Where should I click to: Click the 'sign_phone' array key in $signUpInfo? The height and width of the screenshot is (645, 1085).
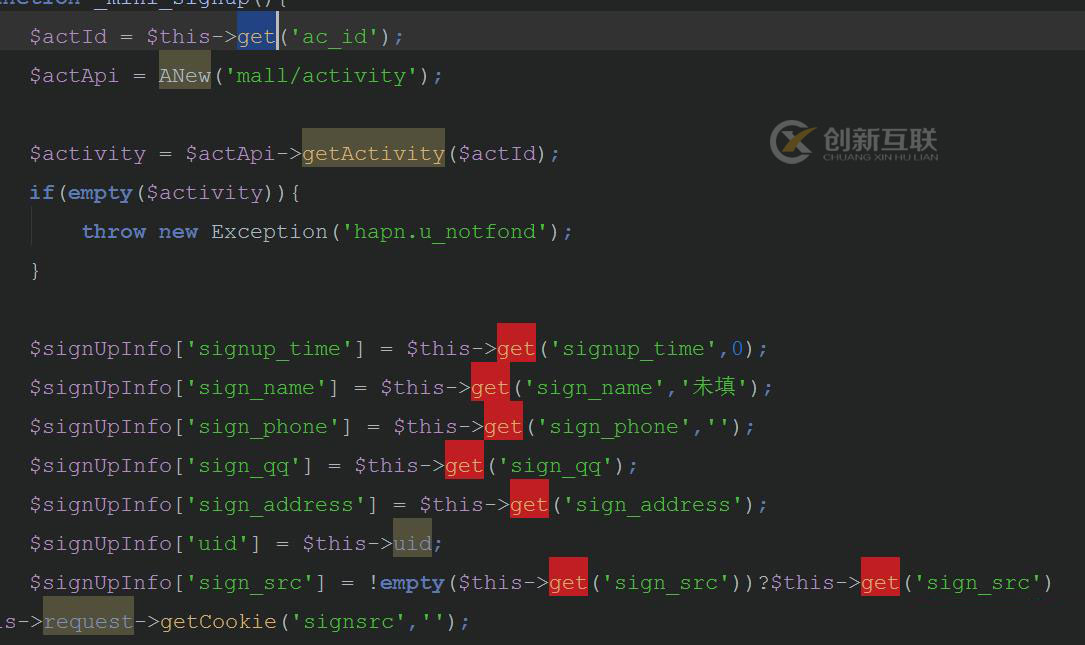point(263,426)
